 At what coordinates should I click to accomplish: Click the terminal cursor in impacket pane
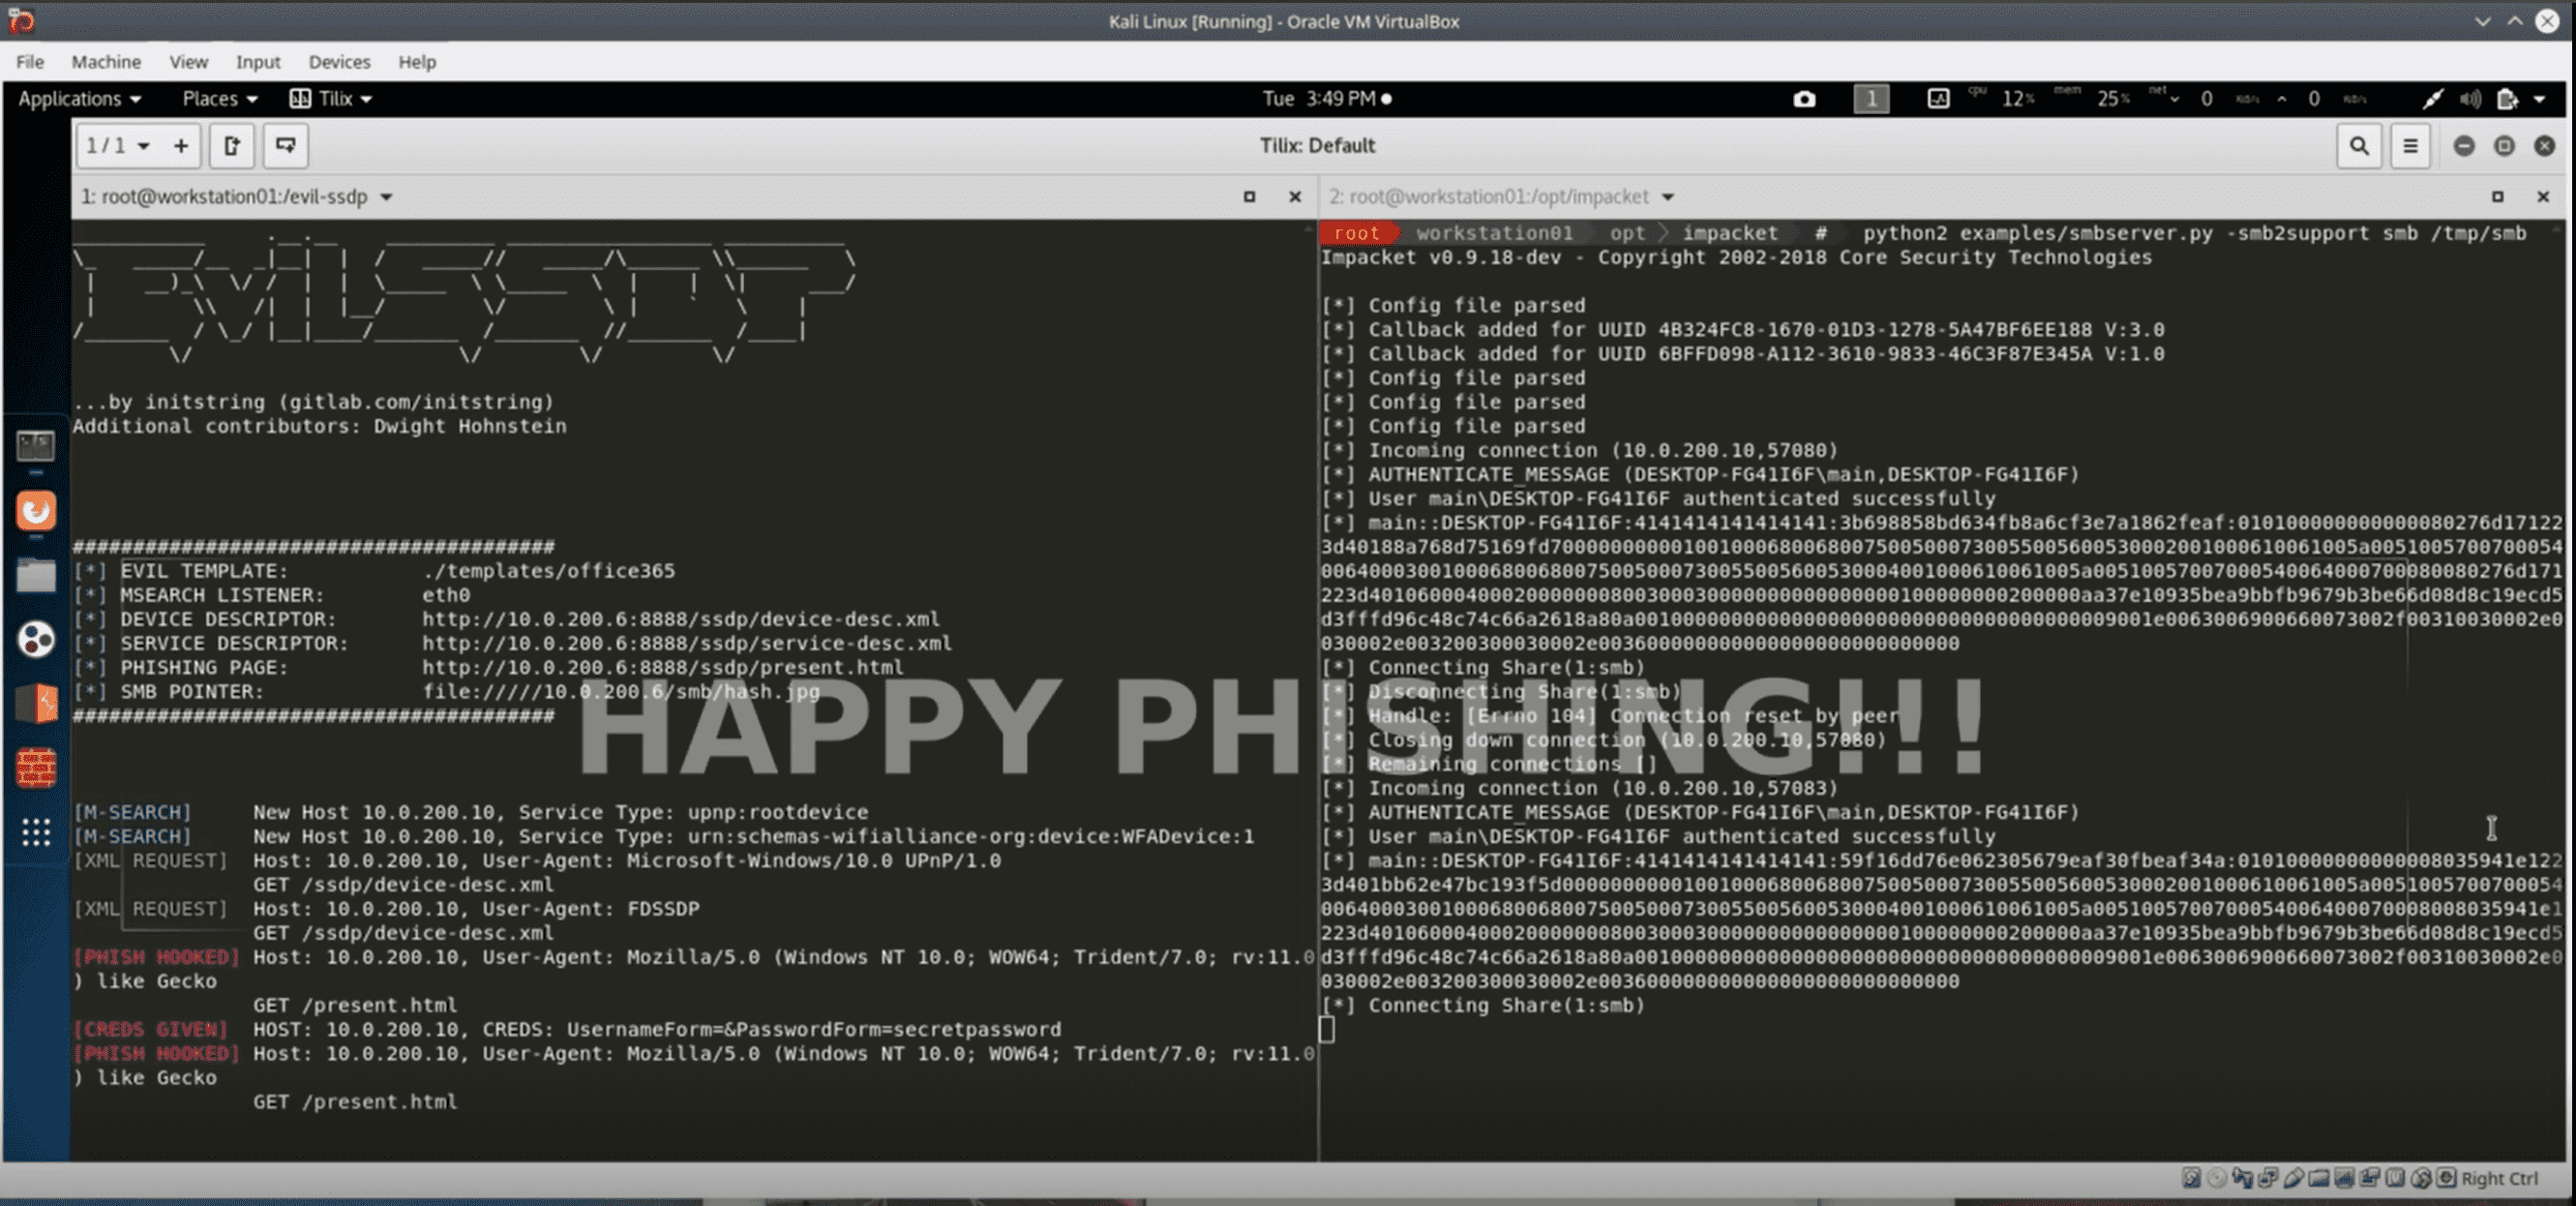pos(1327,1030)
